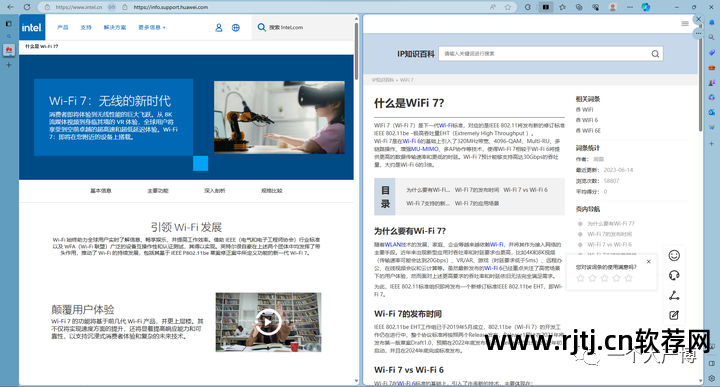Open Intel account sign-in person icon
720x387 pixels.
click(219, 28)
